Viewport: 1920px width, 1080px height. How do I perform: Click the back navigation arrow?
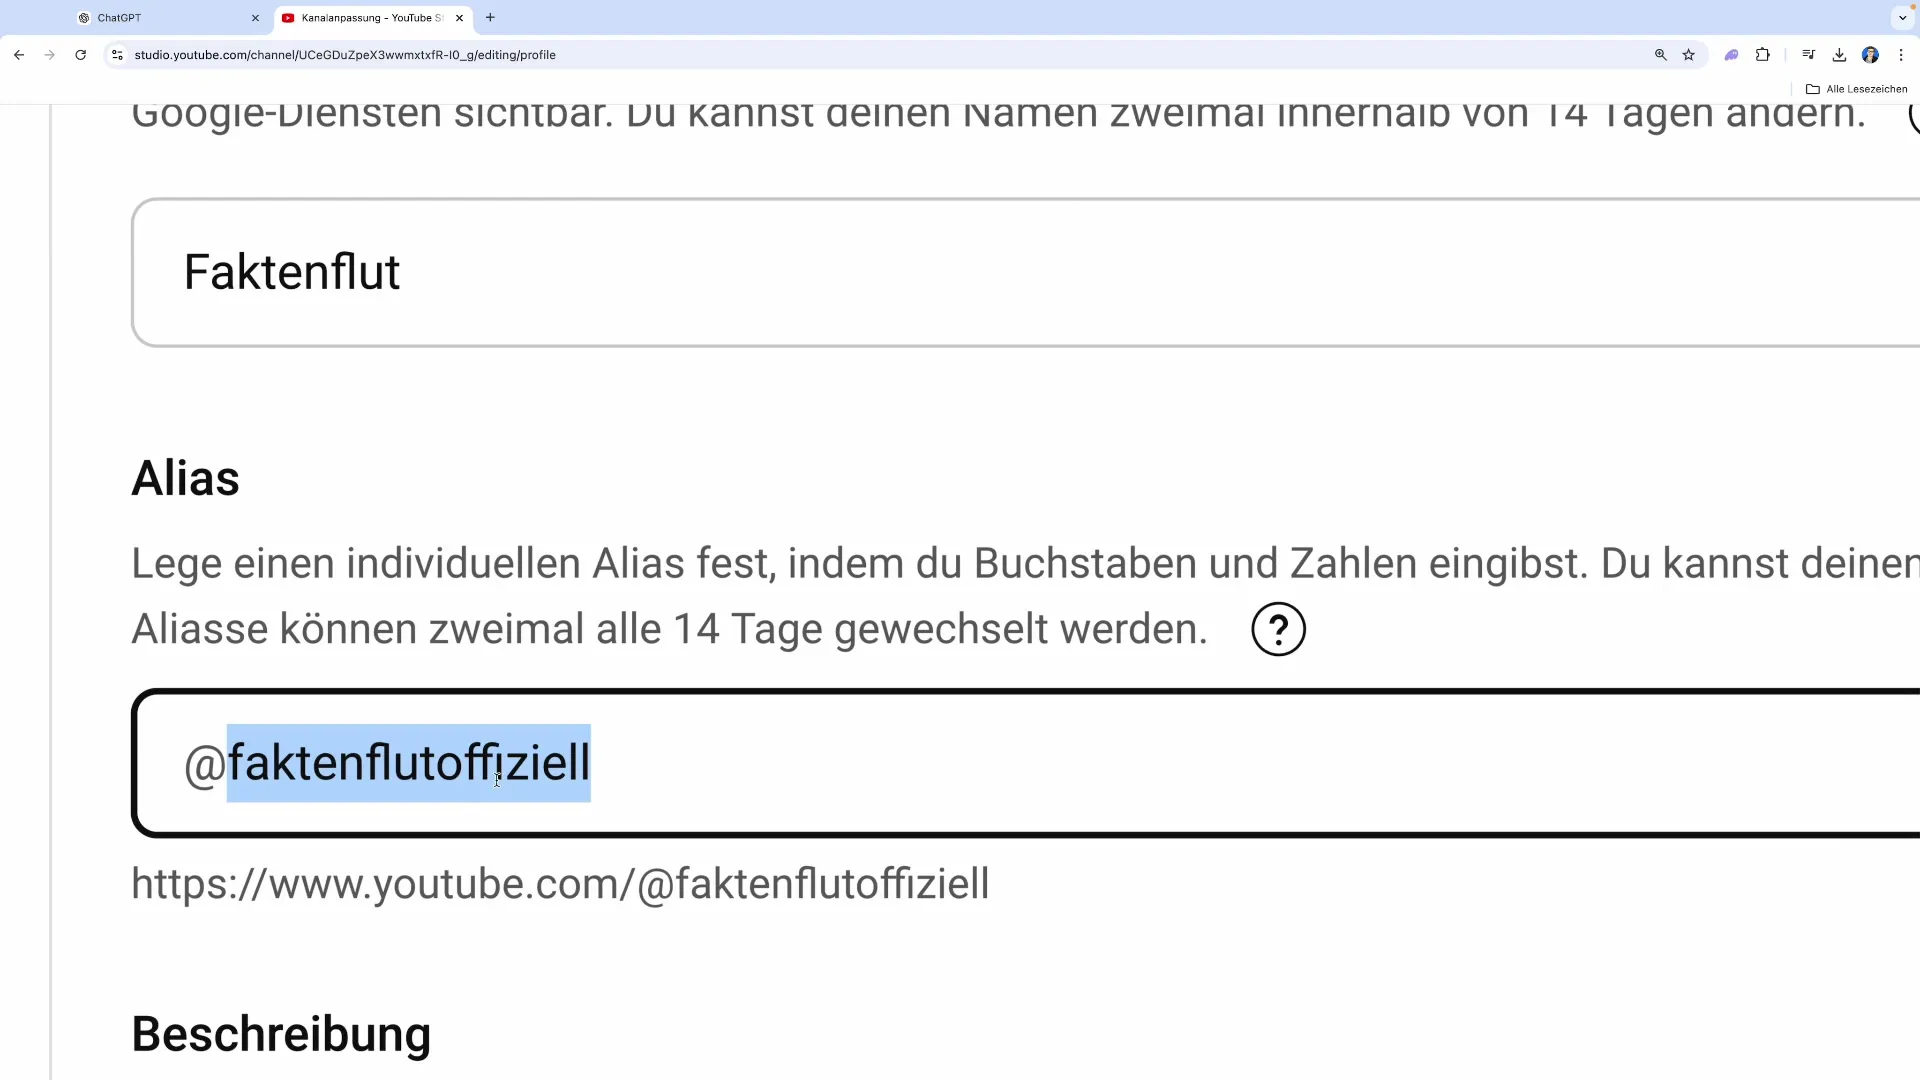pos(19,55)
